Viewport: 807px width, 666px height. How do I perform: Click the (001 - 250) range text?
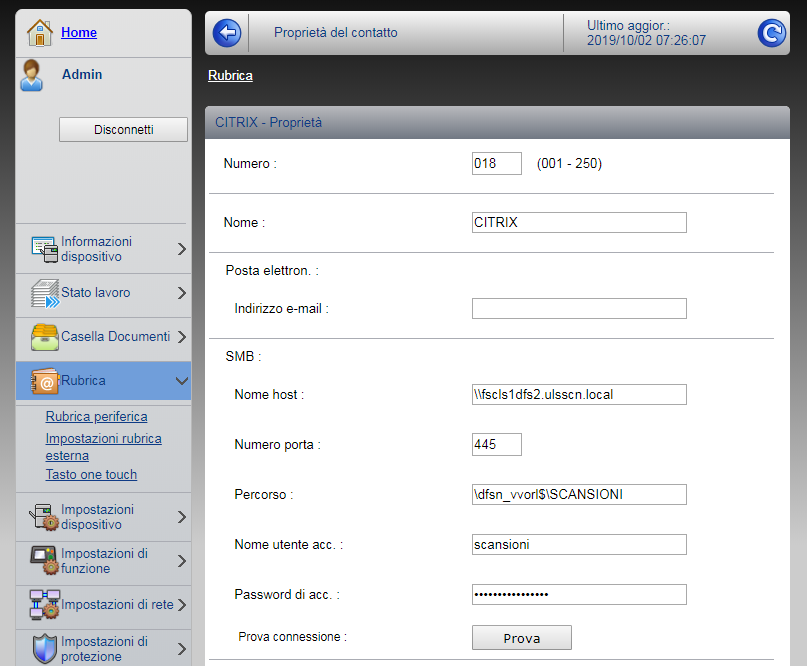[569, 164]
